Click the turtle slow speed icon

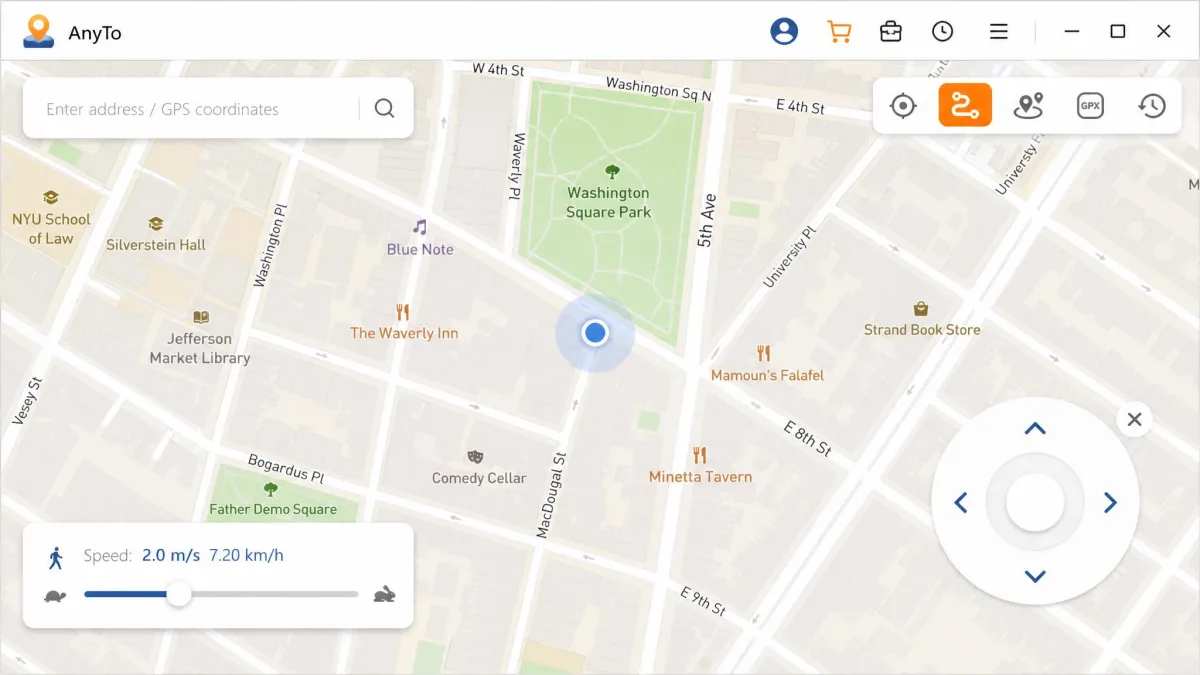pos(55,596)
